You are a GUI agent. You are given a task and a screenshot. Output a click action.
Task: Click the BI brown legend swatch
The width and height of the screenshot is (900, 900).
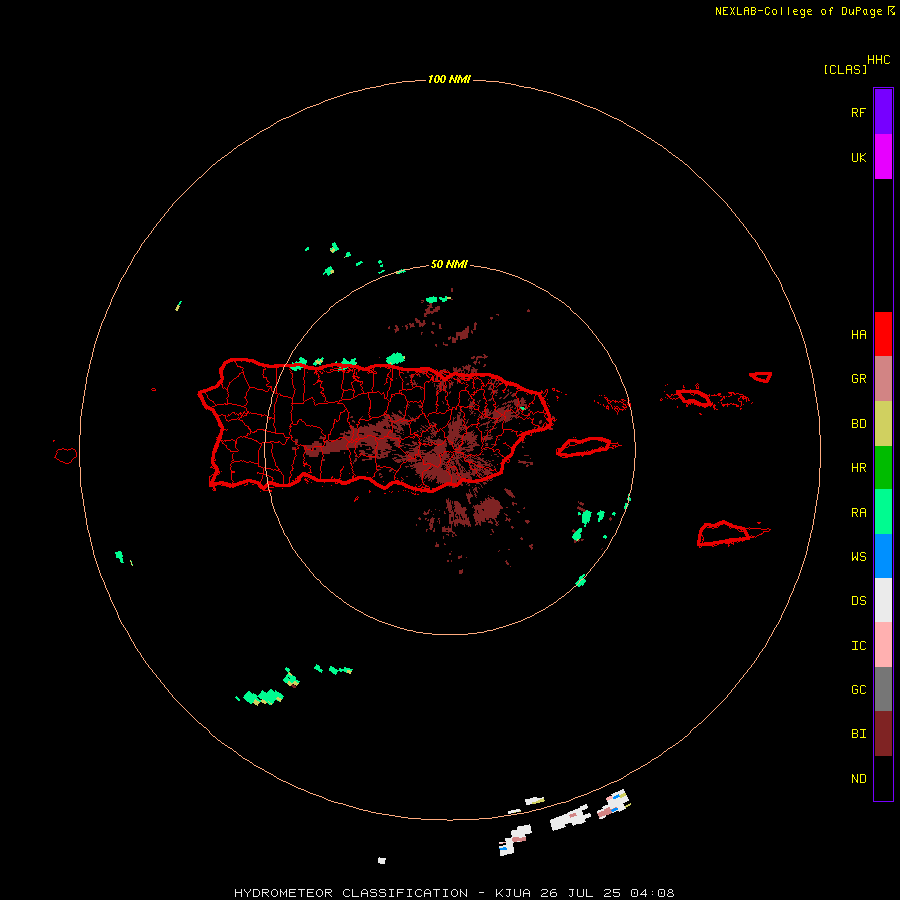(883, 734)
